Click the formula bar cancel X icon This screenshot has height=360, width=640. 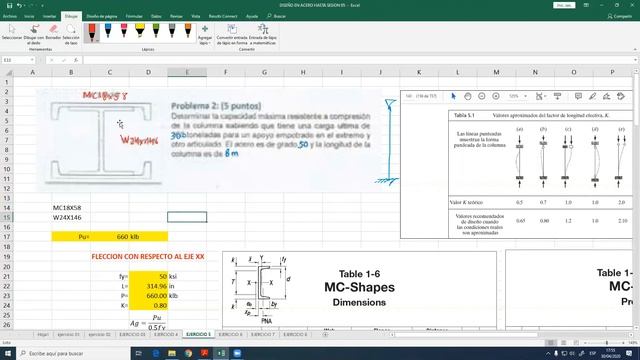[51, 60]
